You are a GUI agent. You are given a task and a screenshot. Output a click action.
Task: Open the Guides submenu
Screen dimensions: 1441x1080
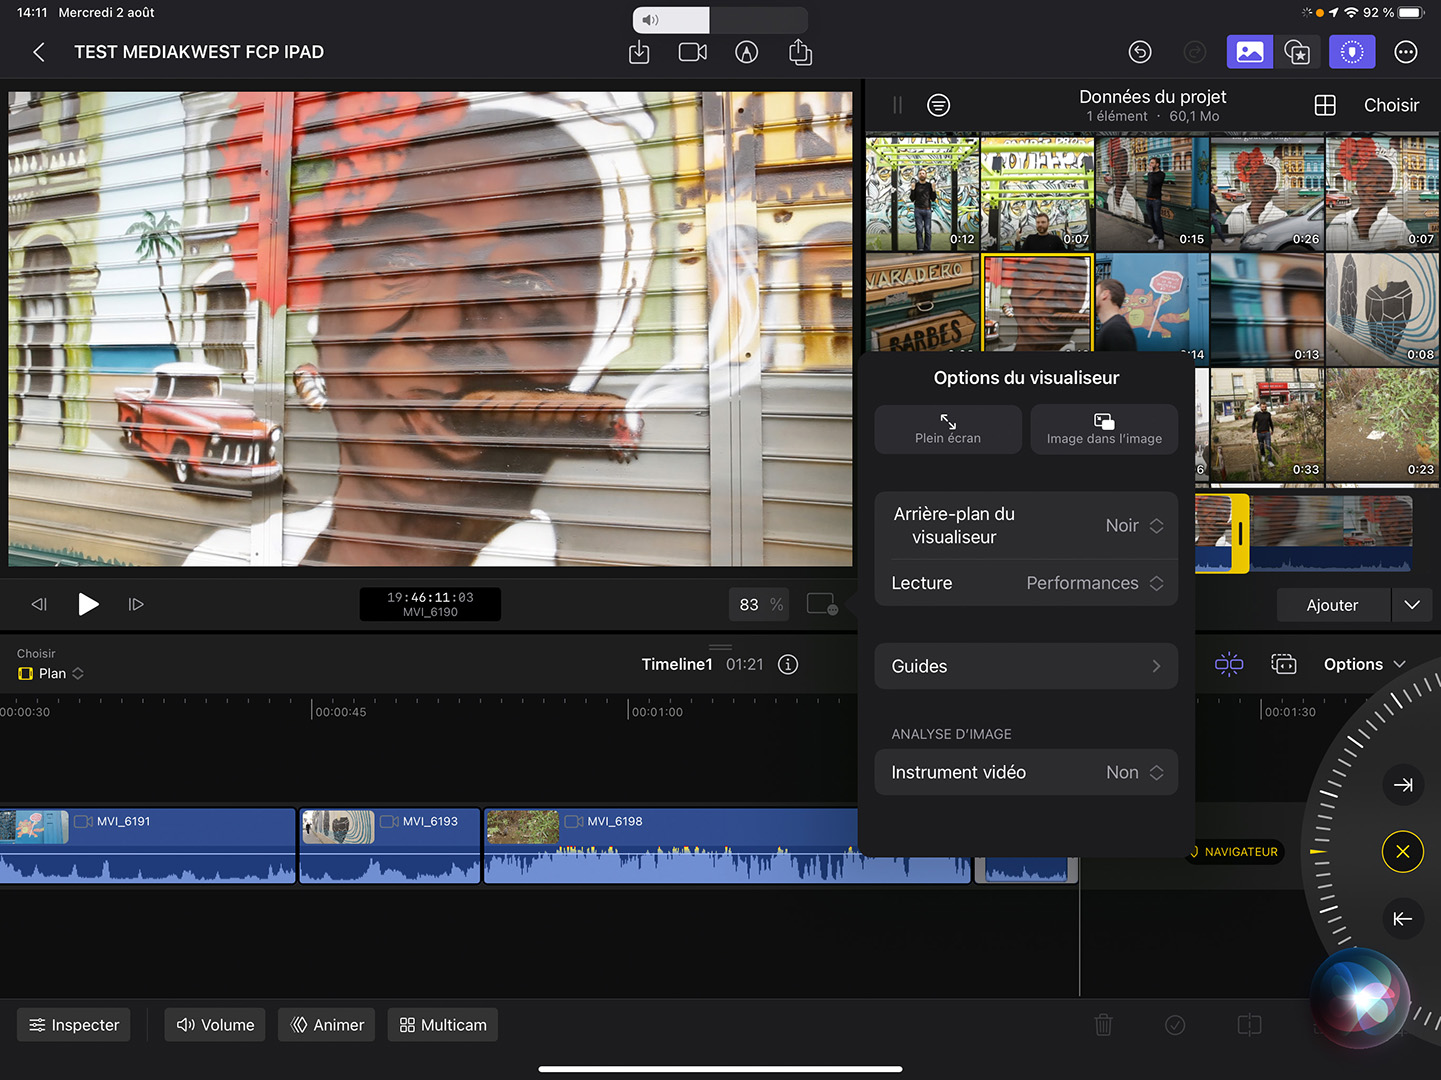pos(1026,666)
